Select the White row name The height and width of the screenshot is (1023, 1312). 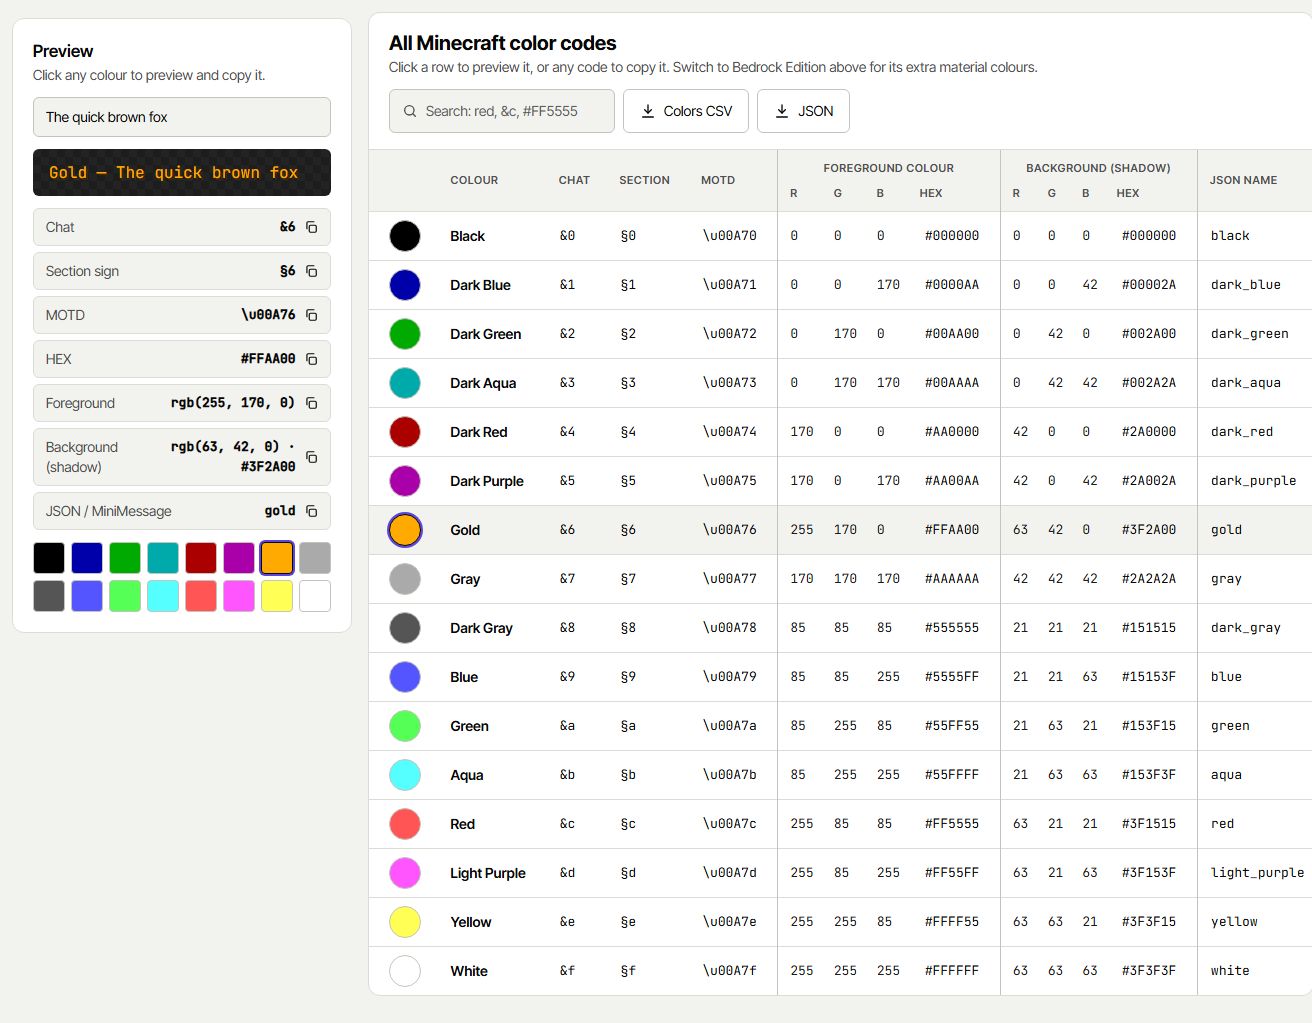tap(469, 971)
